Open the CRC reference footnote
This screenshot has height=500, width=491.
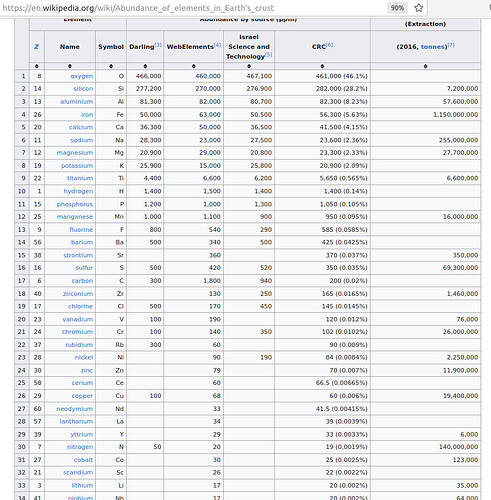click(329, 45)
